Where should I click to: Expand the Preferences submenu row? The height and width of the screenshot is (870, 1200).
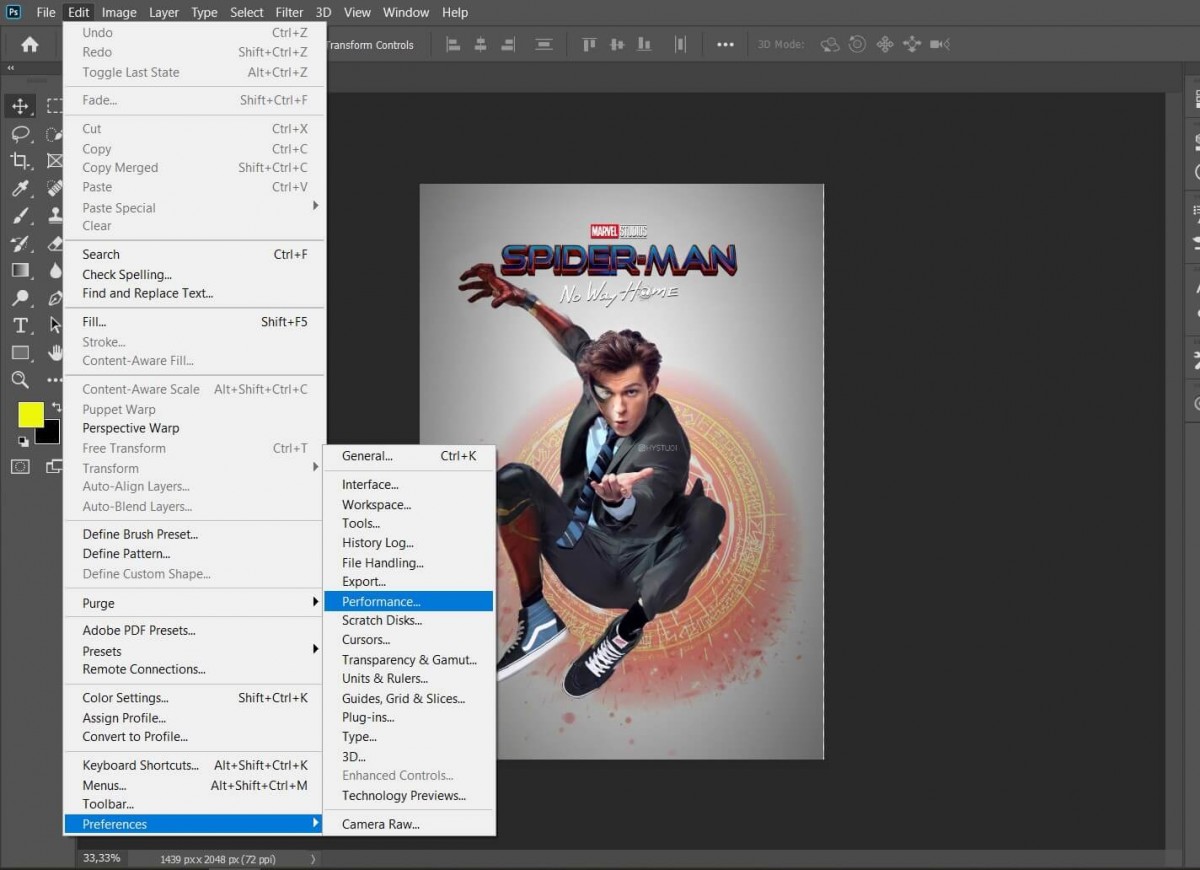[x=194, y=824]
